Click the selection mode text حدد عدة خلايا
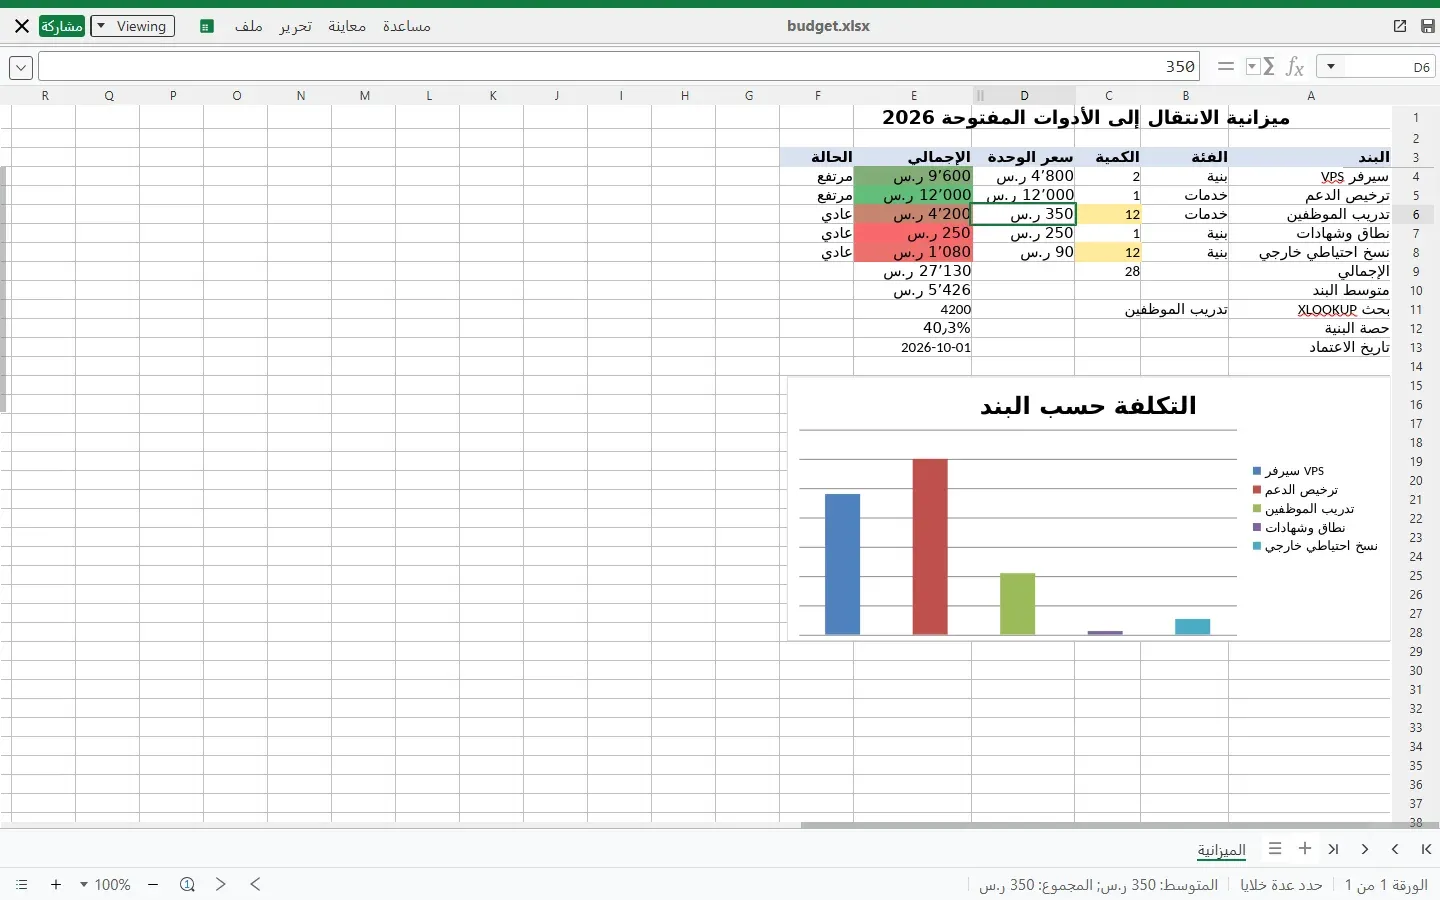Viewport: 1440px width, 900px height. tap(1282, 885)
